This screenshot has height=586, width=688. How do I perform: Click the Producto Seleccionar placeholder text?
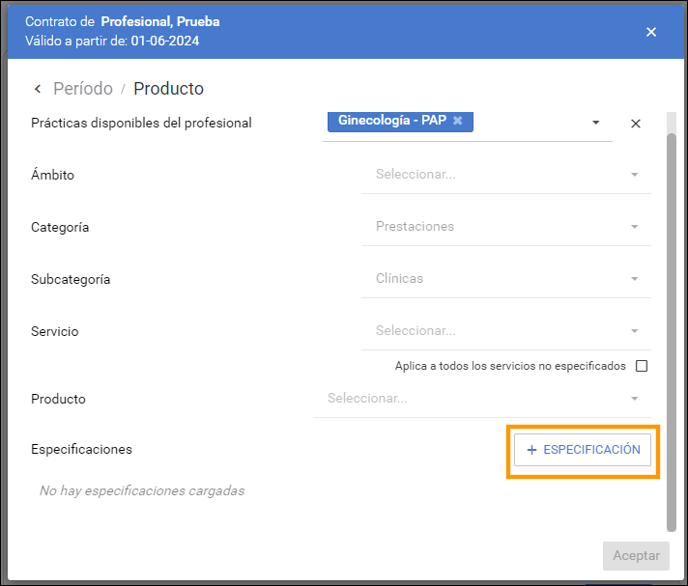click(367, 398)
